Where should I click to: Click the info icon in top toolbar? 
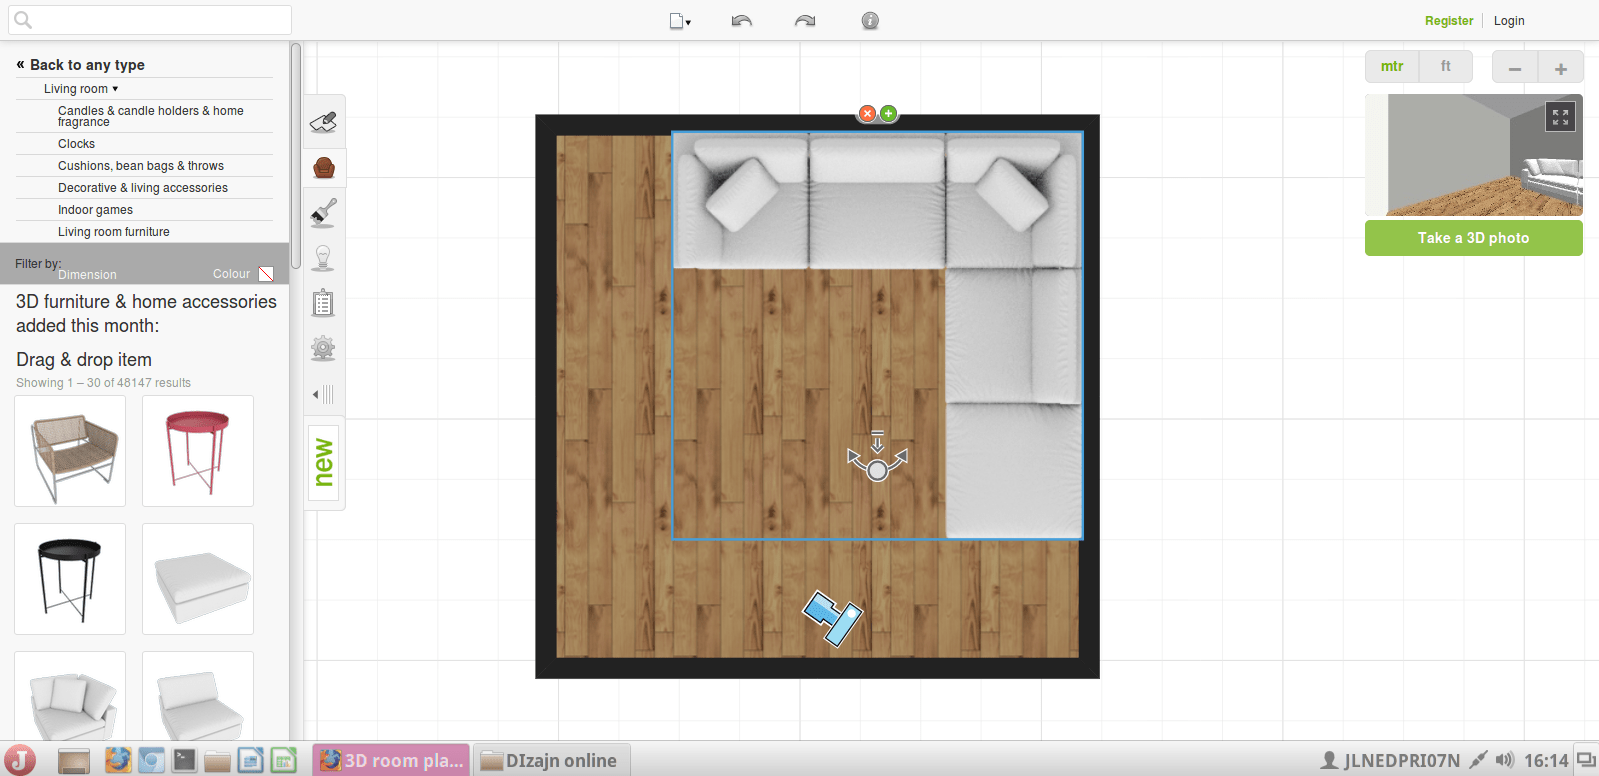coord(870,21)
